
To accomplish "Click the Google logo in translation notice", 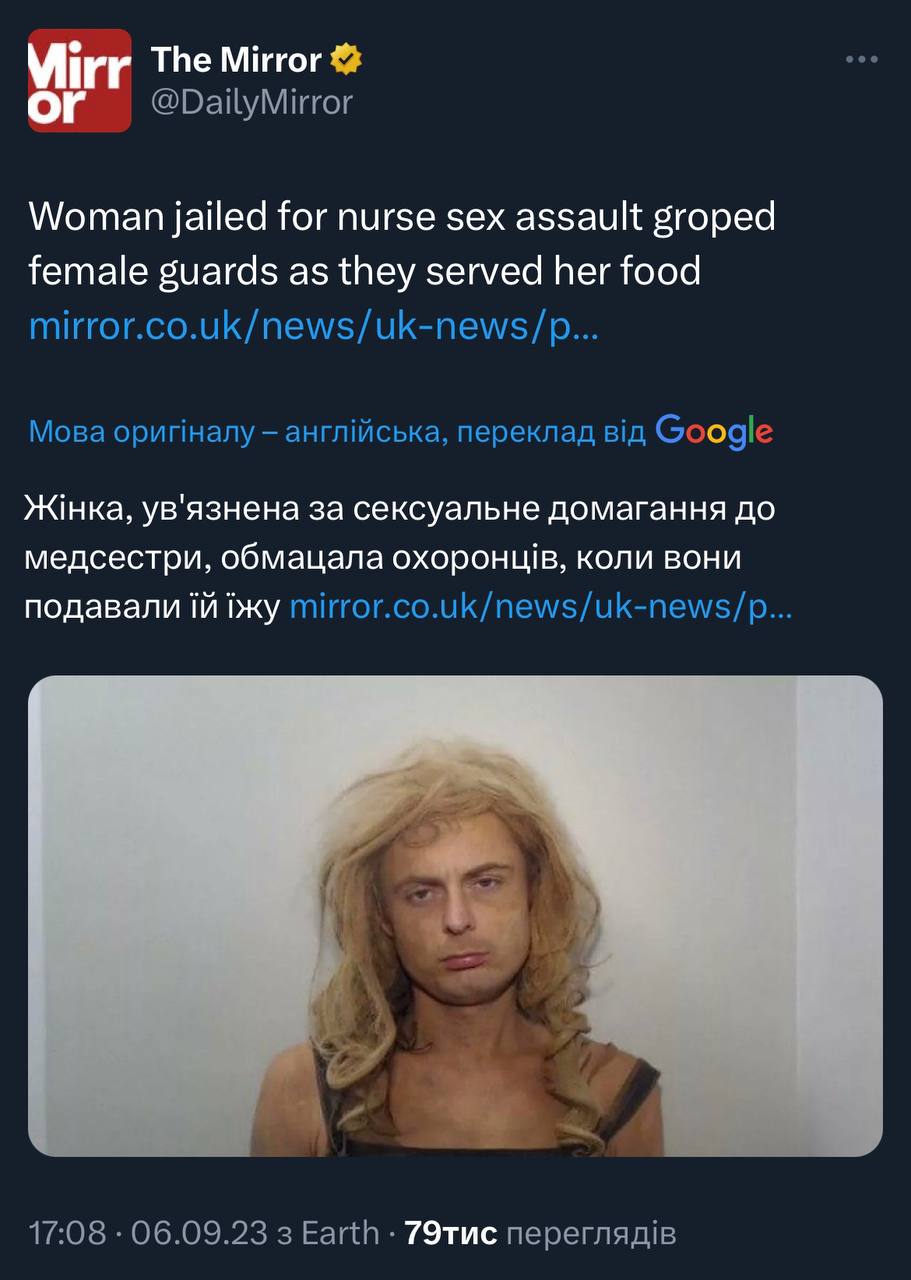I will click(714, 431).
